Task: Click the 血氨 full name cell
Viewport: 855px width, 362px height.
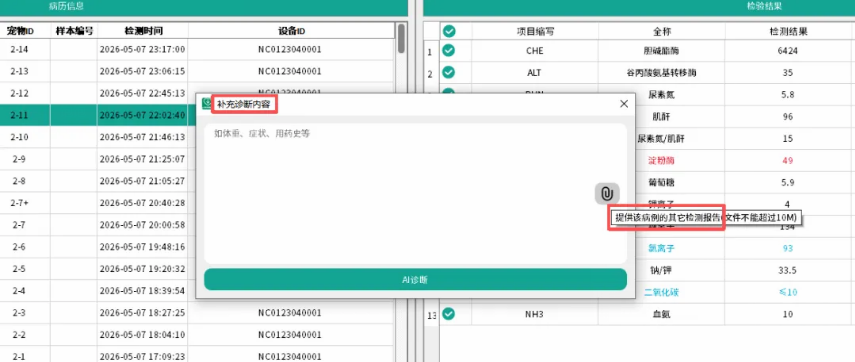Action: 661,314
